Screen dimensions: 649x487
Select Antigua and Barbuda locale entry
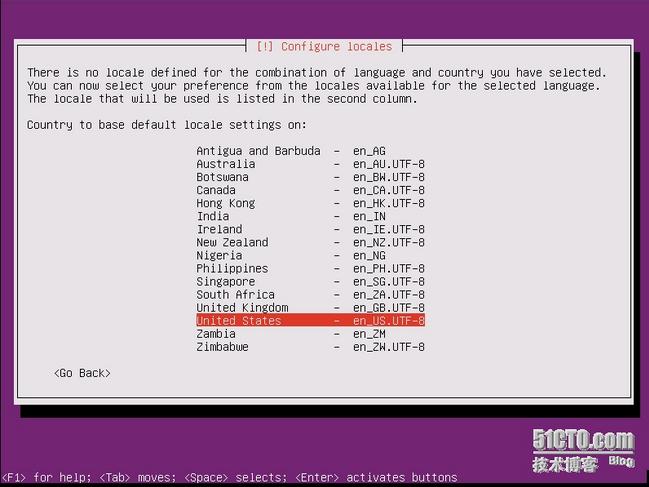[x=258, y=151]
